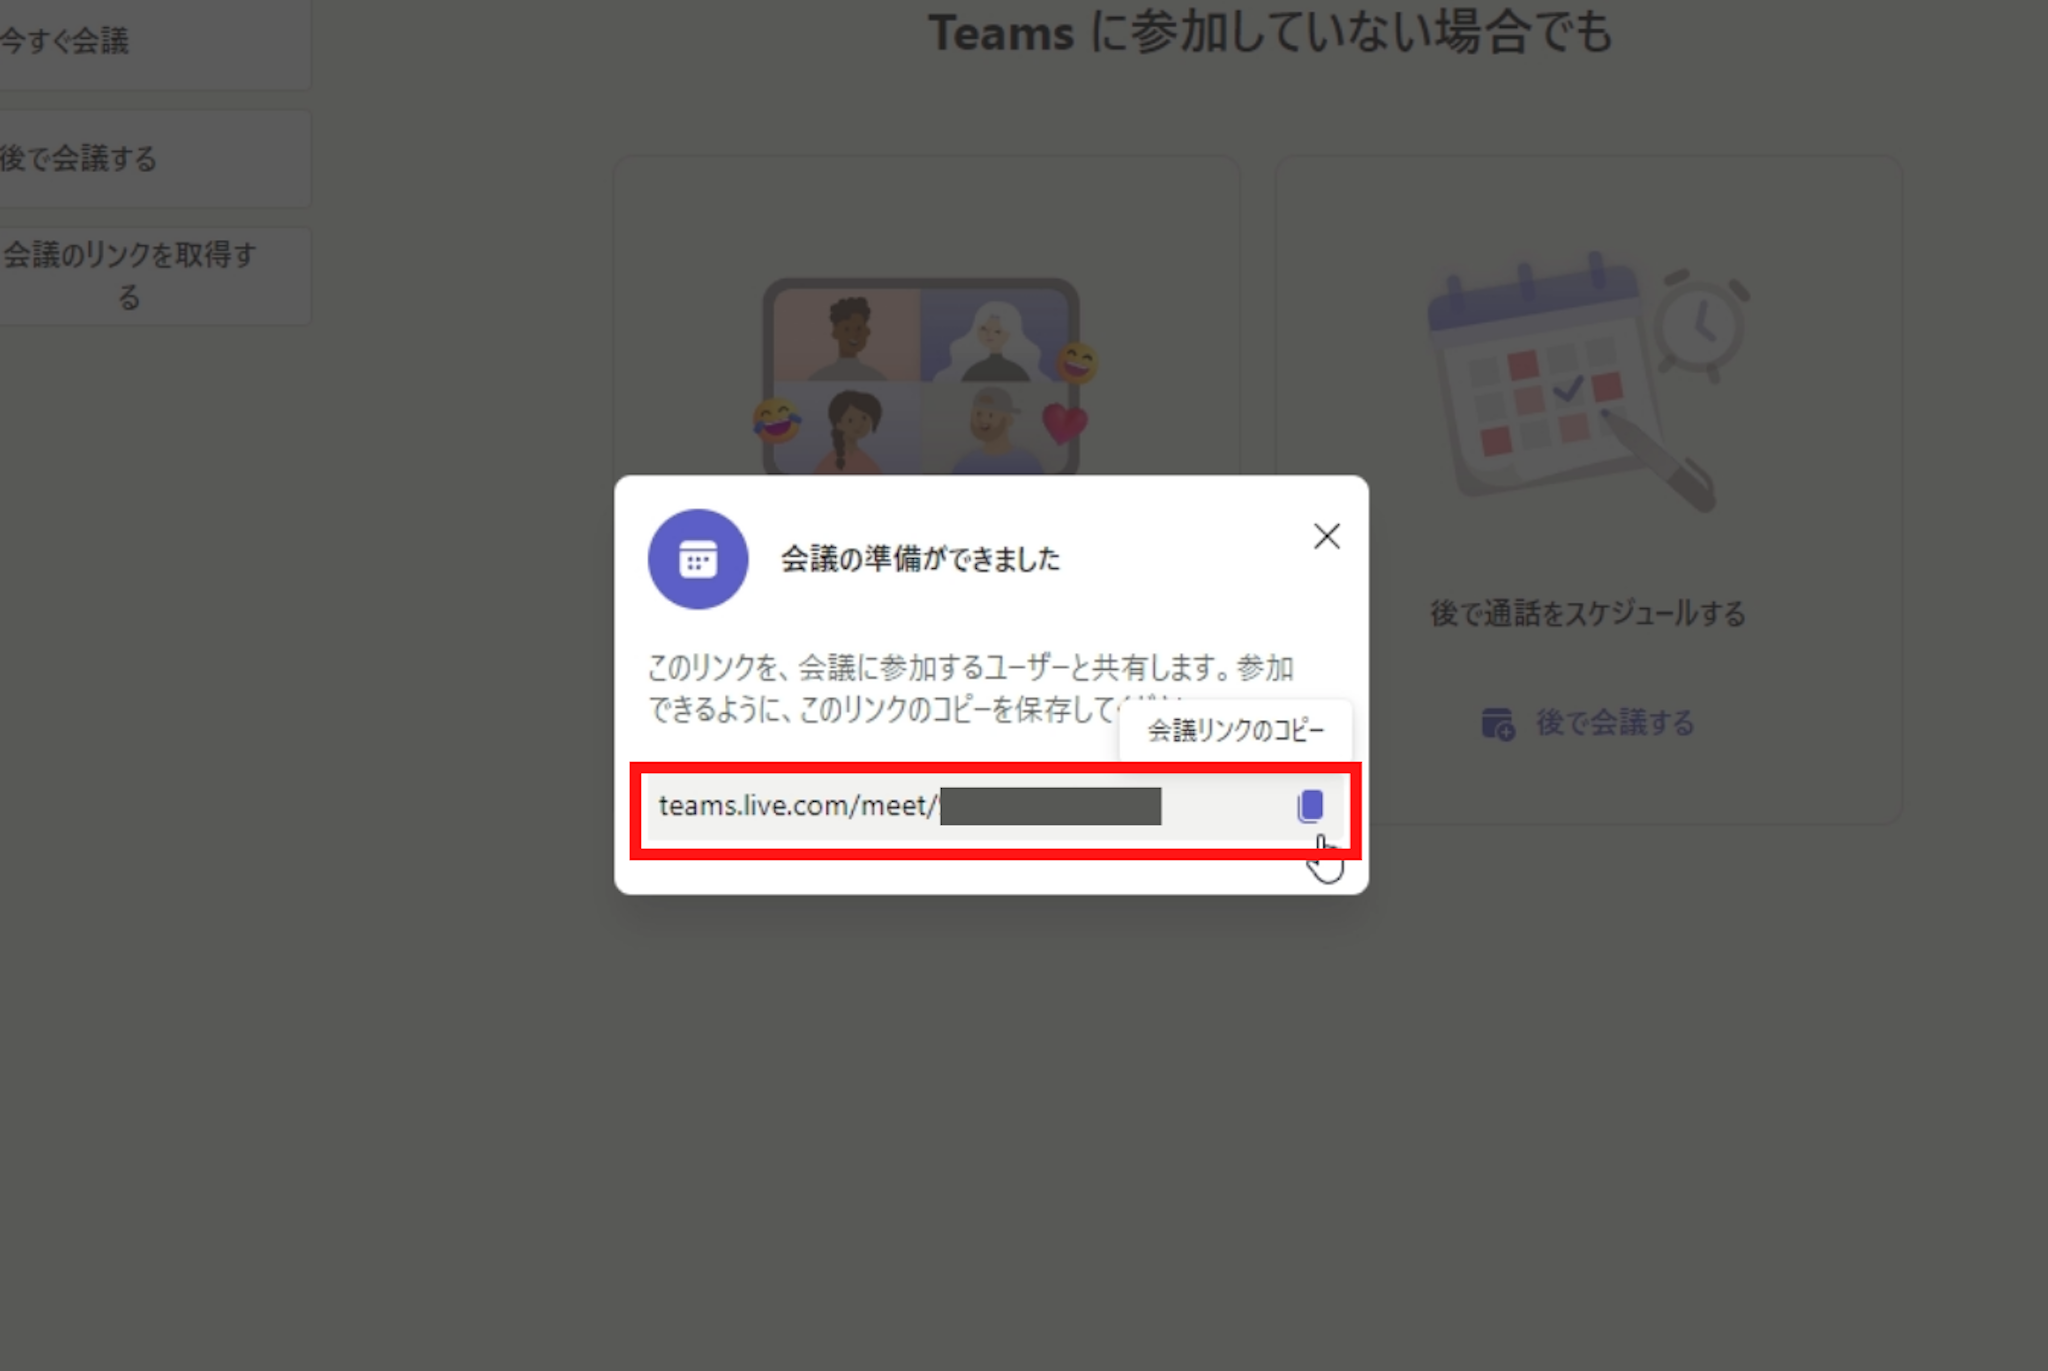Close the 会議の準備ができました dialog
Image resolution: width=2048 pixels, height=1371 pixels.
pyautogui.click(x=1326, y=537)
